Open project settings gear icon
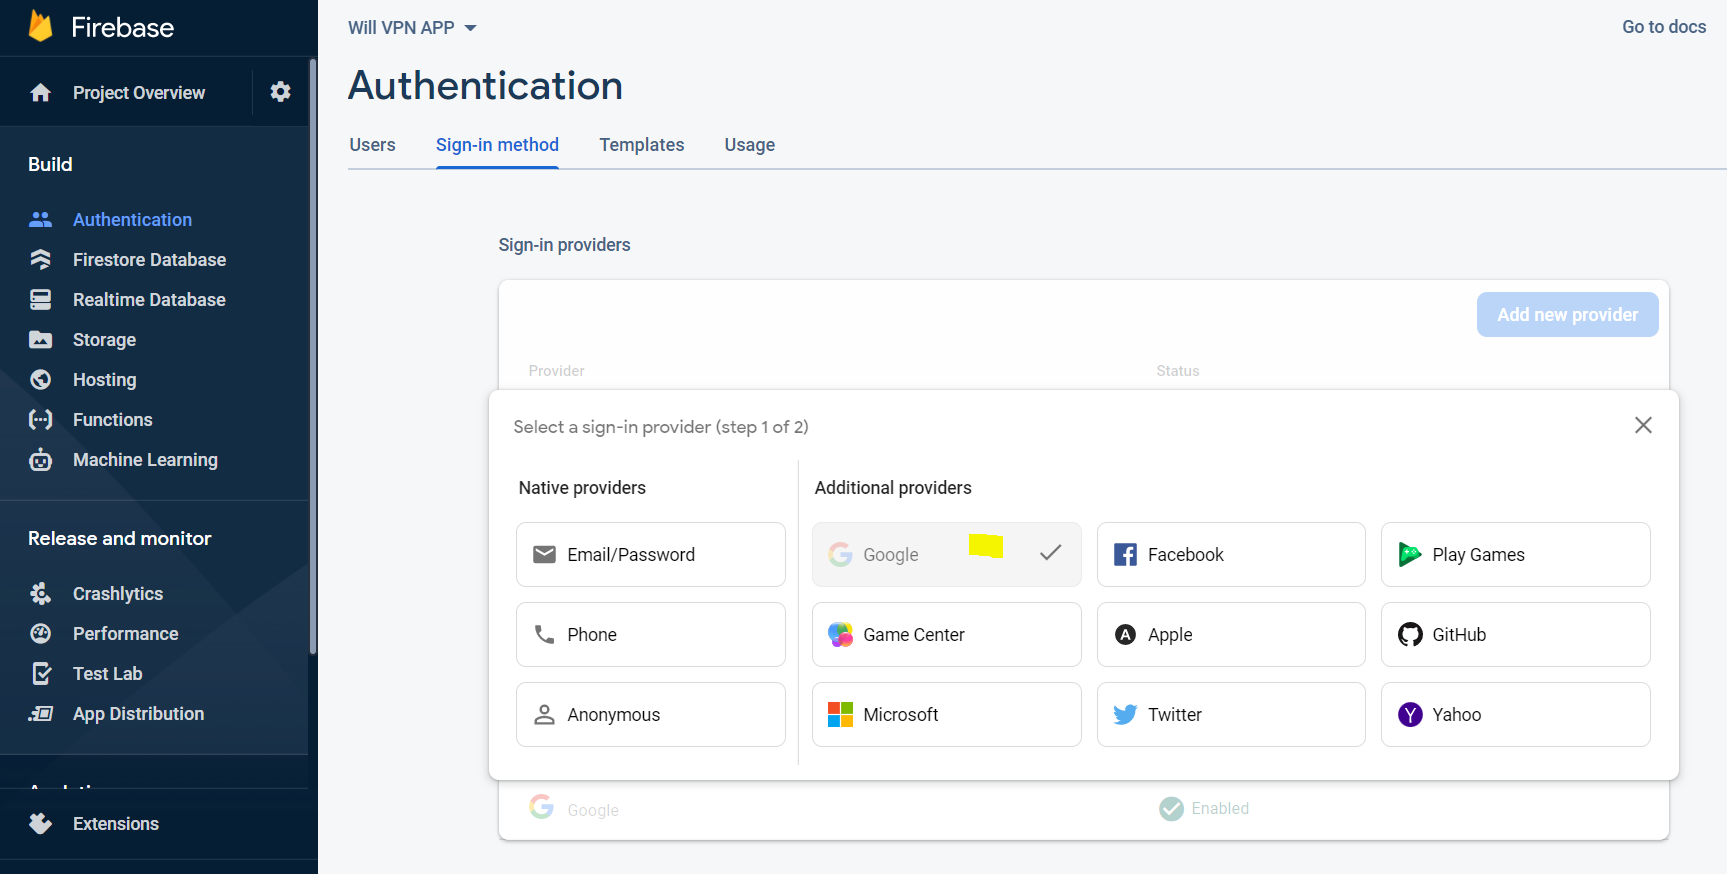 tap(281, 92)
